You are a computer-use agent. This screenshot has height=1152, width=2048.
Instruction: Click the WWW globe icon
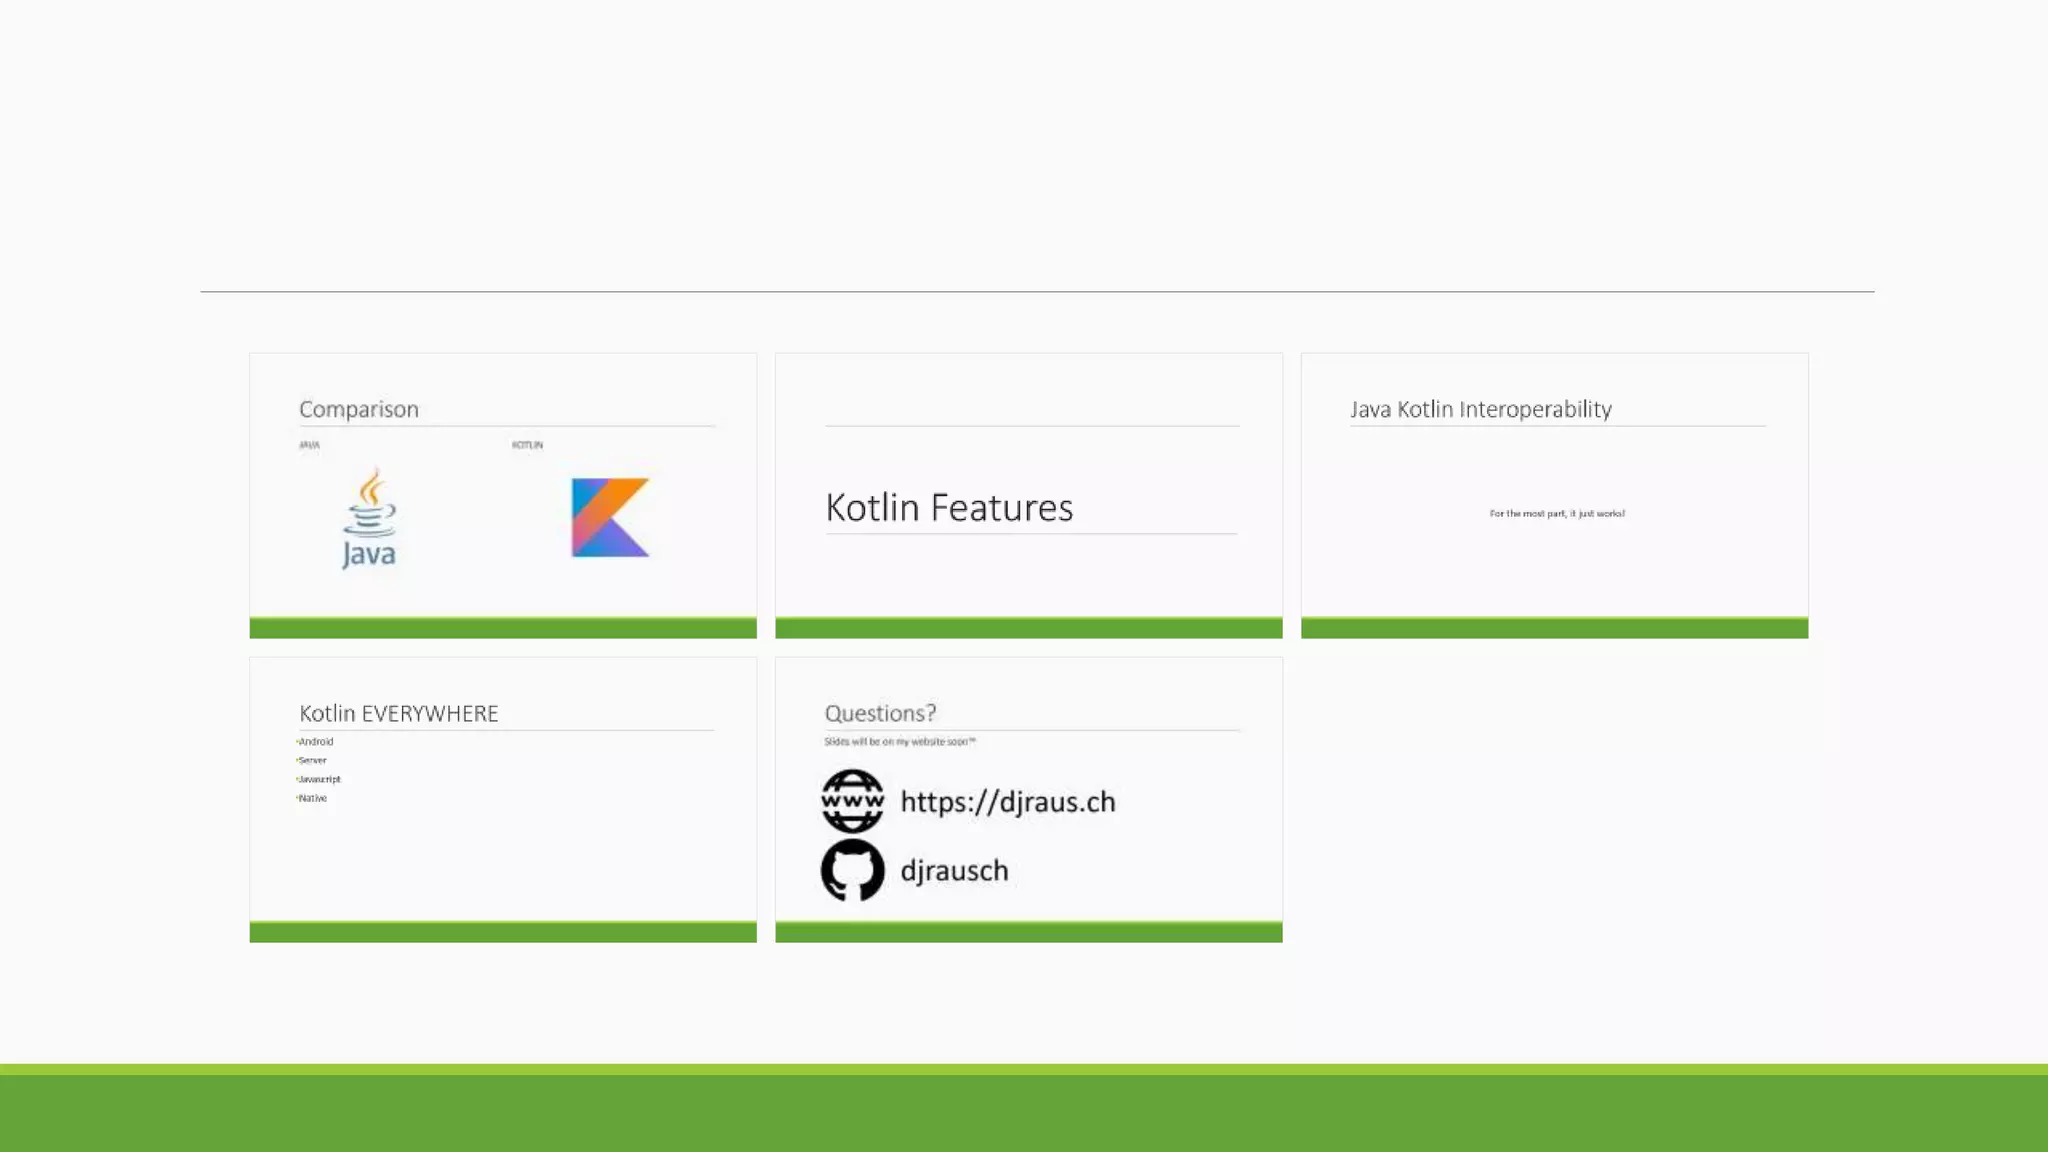coord(852,801)
